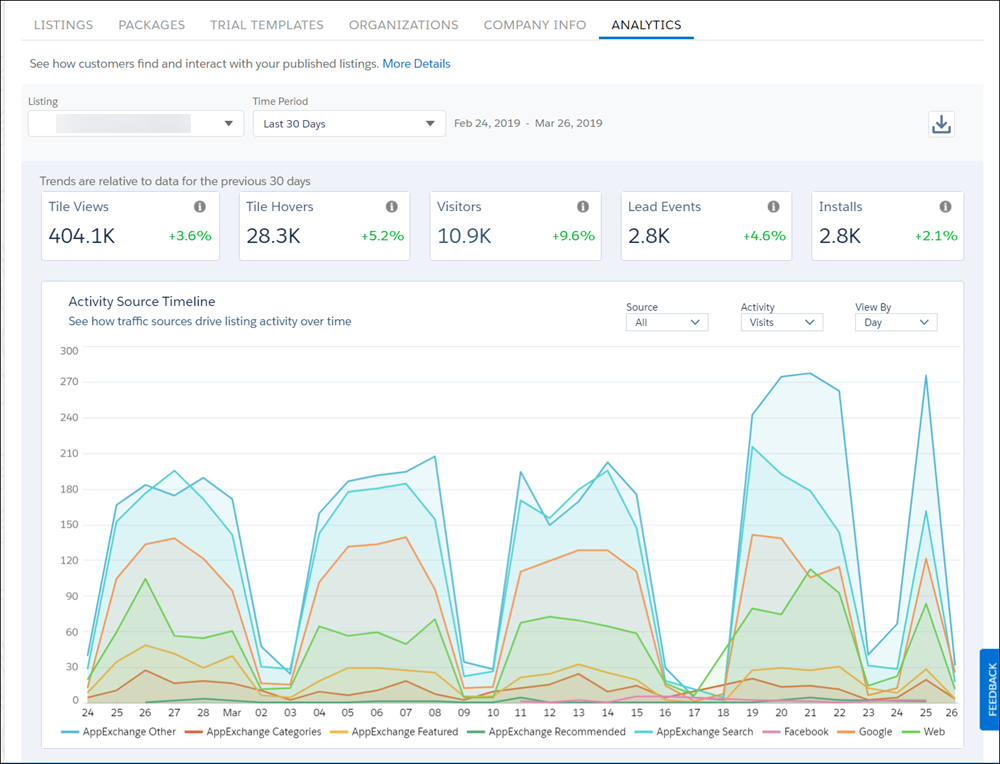Image resolution: width=1000 pixels, height=764 pixels.
Task: Select the 28.3K Tile Hovers value
Action: click(x=273, y=236)
